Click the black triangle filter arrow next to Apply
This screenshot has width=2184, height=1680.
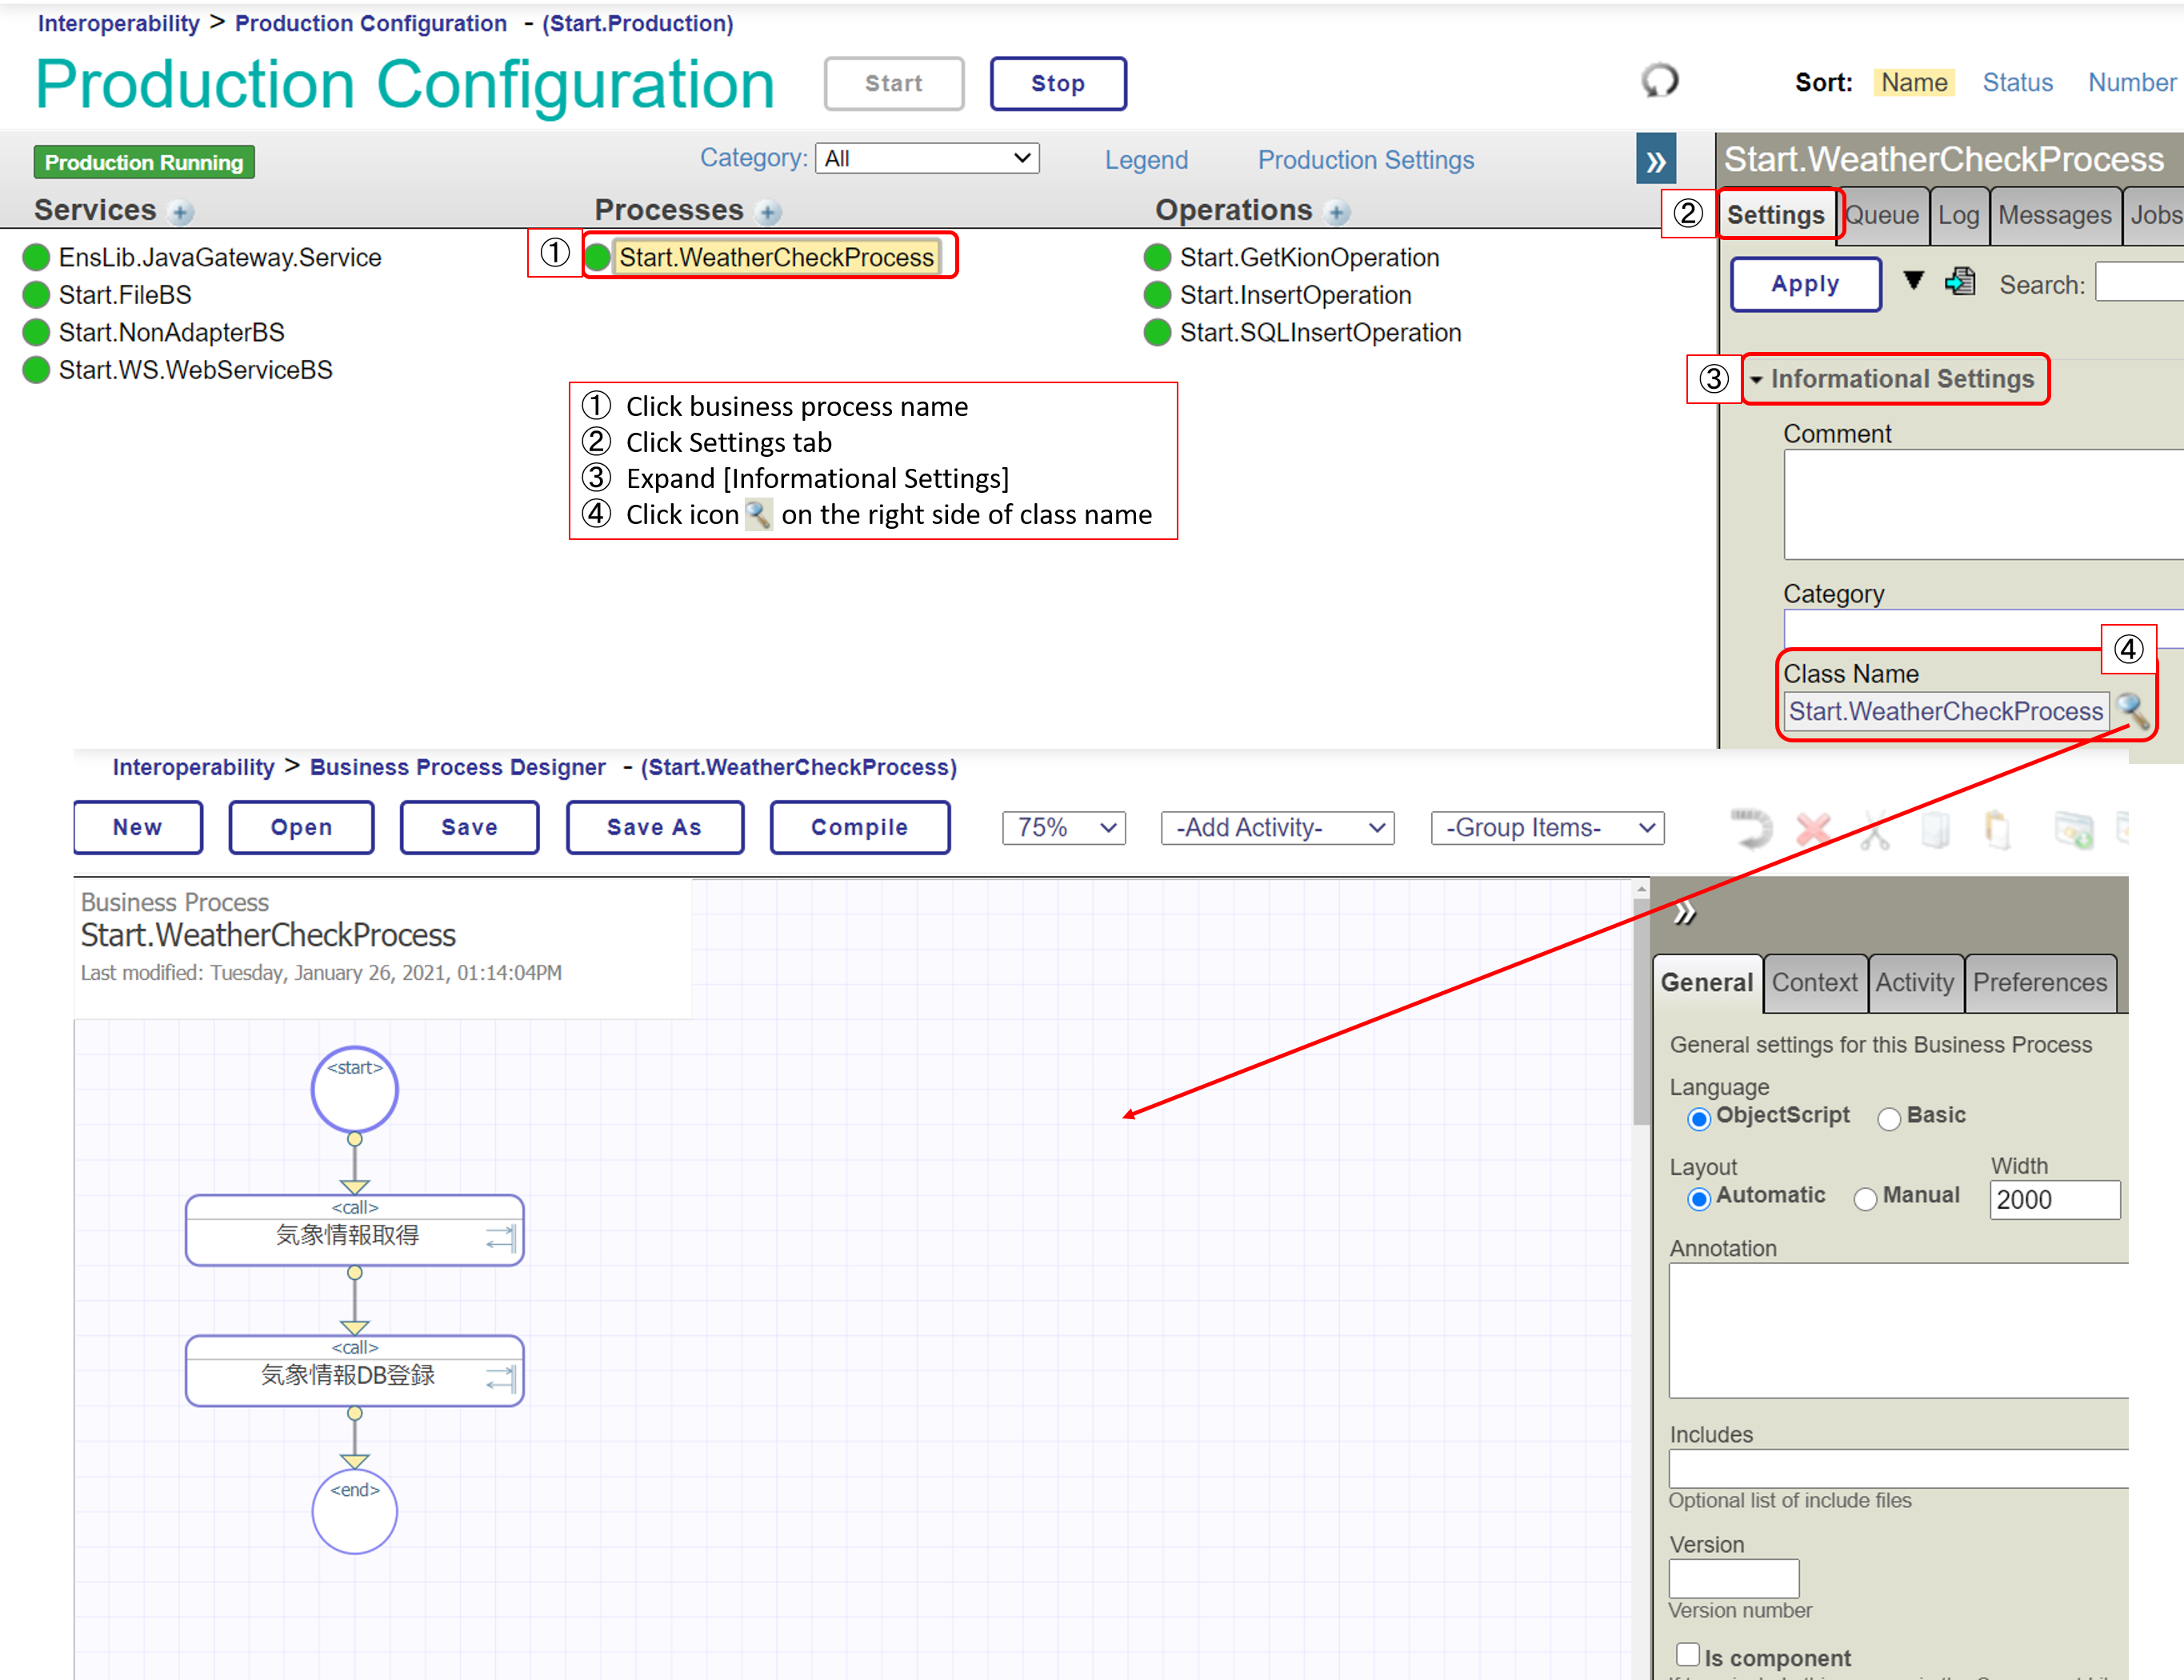pyautogui.click(x=1913, y=281)
